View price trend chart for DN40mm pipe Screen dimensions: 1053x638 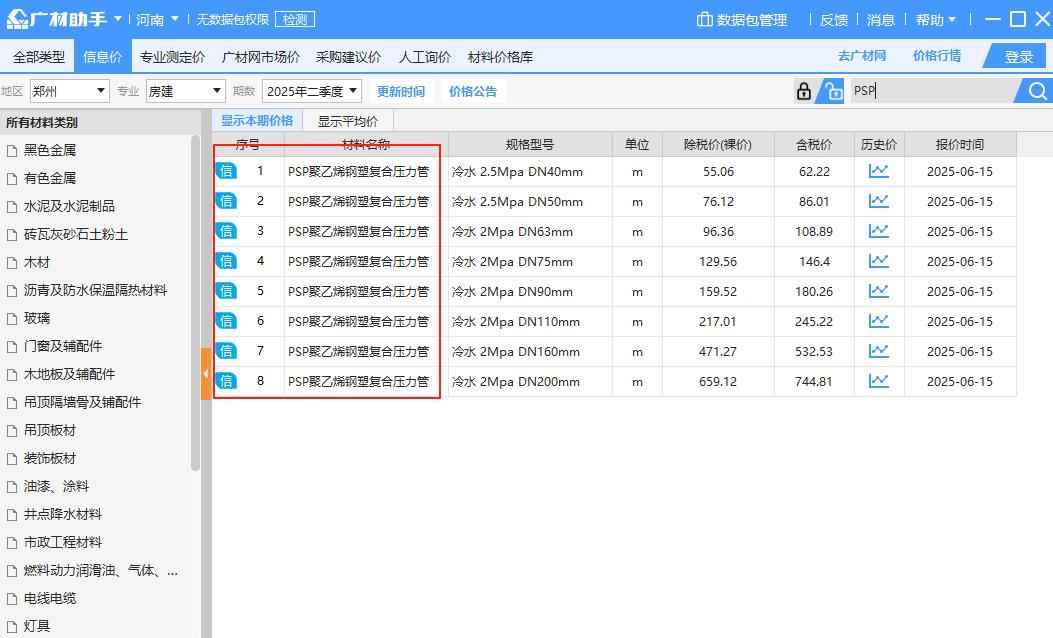pyautogui.click(x=878, y=171)
